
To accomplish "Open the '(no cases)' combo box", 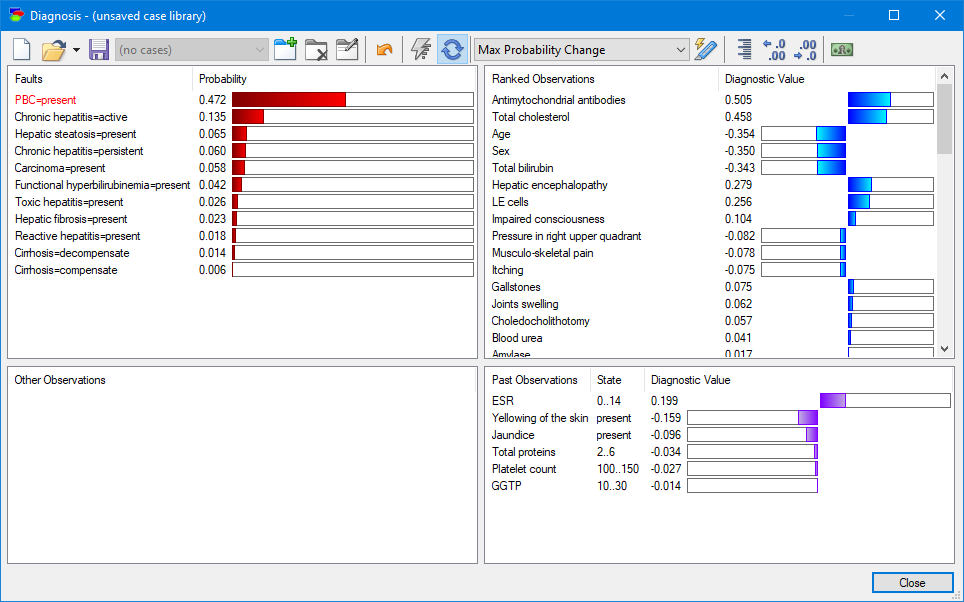I will pyautogui.click(x=192, y=50).
